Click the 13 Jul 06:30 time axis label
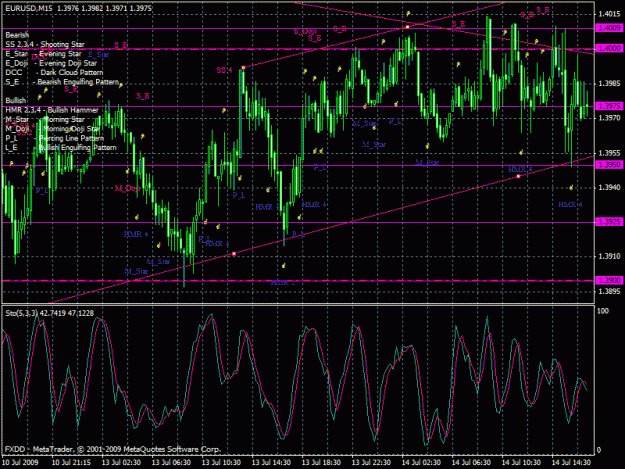Image resolution: width=625 pixels, height=469 pixels. click(171, 462)
